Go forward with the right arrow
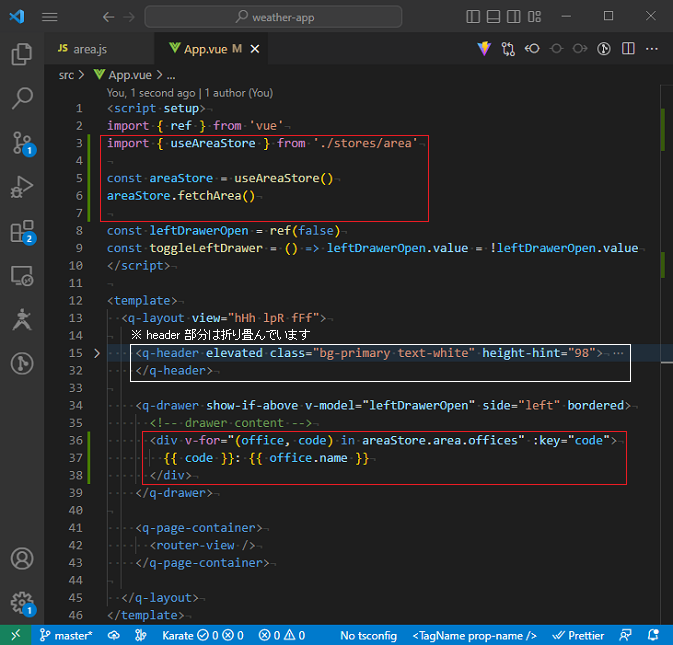This screenshot has width=673, height=645. click(129, 17)
